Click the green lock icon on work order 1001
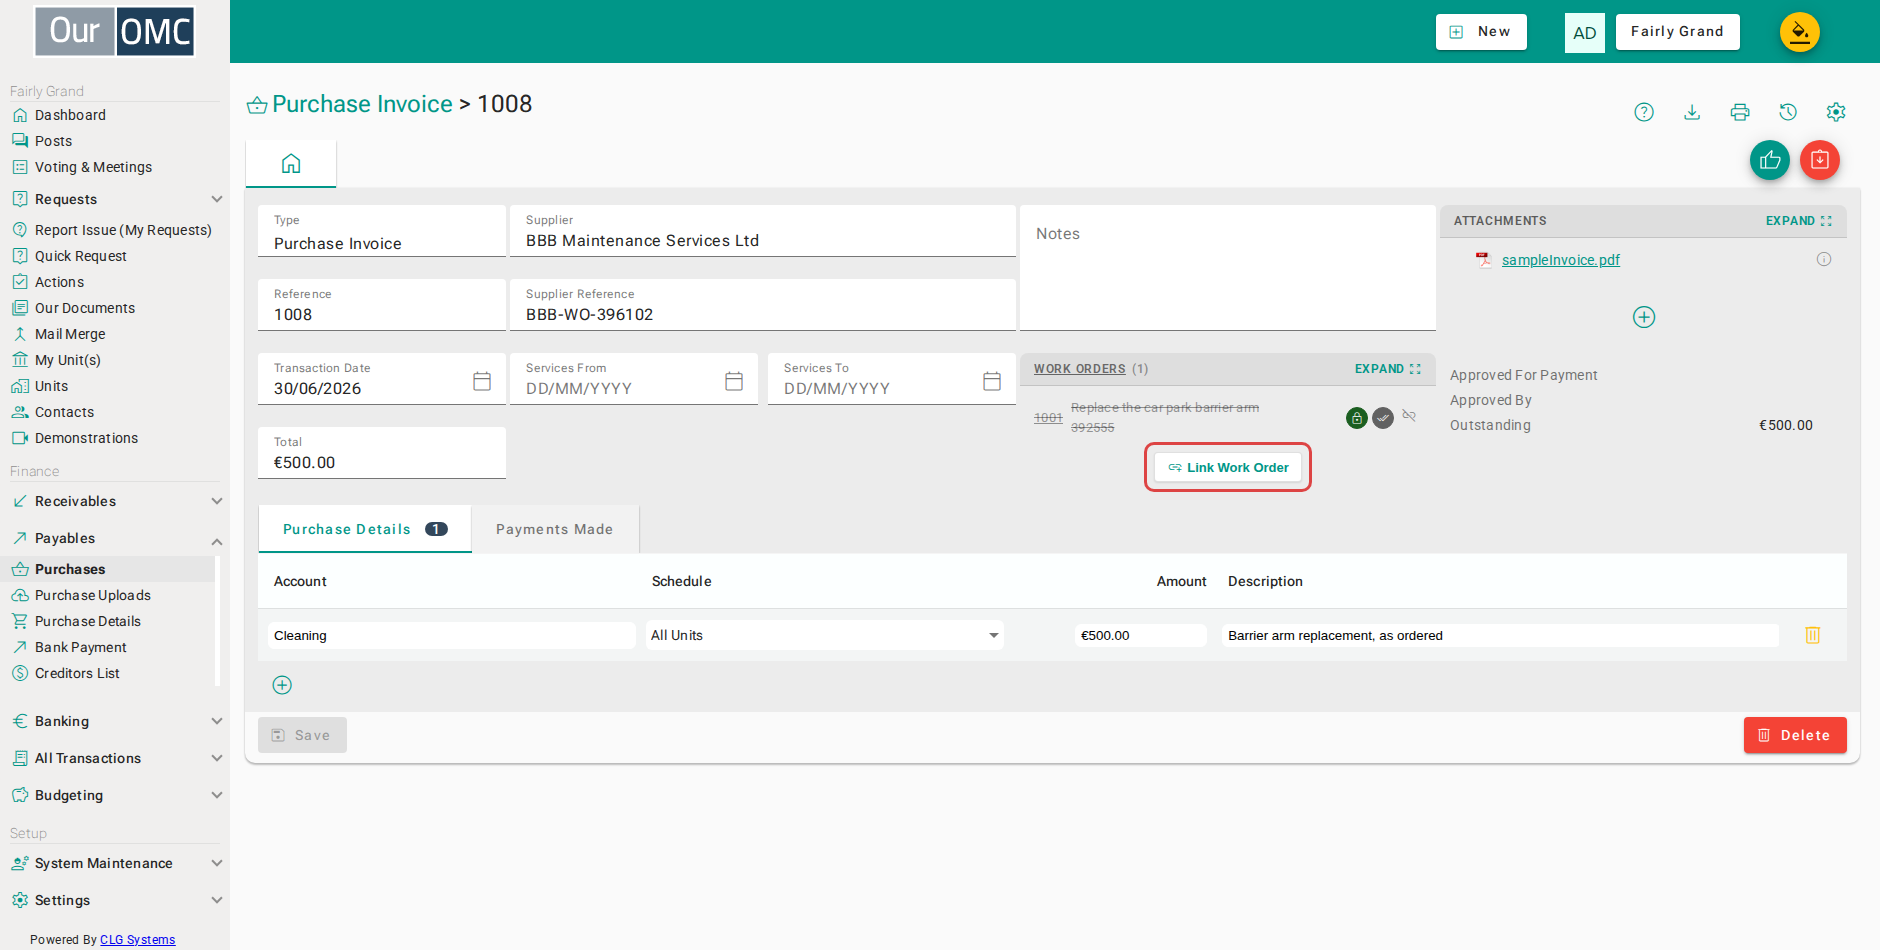 [1357, 418]
